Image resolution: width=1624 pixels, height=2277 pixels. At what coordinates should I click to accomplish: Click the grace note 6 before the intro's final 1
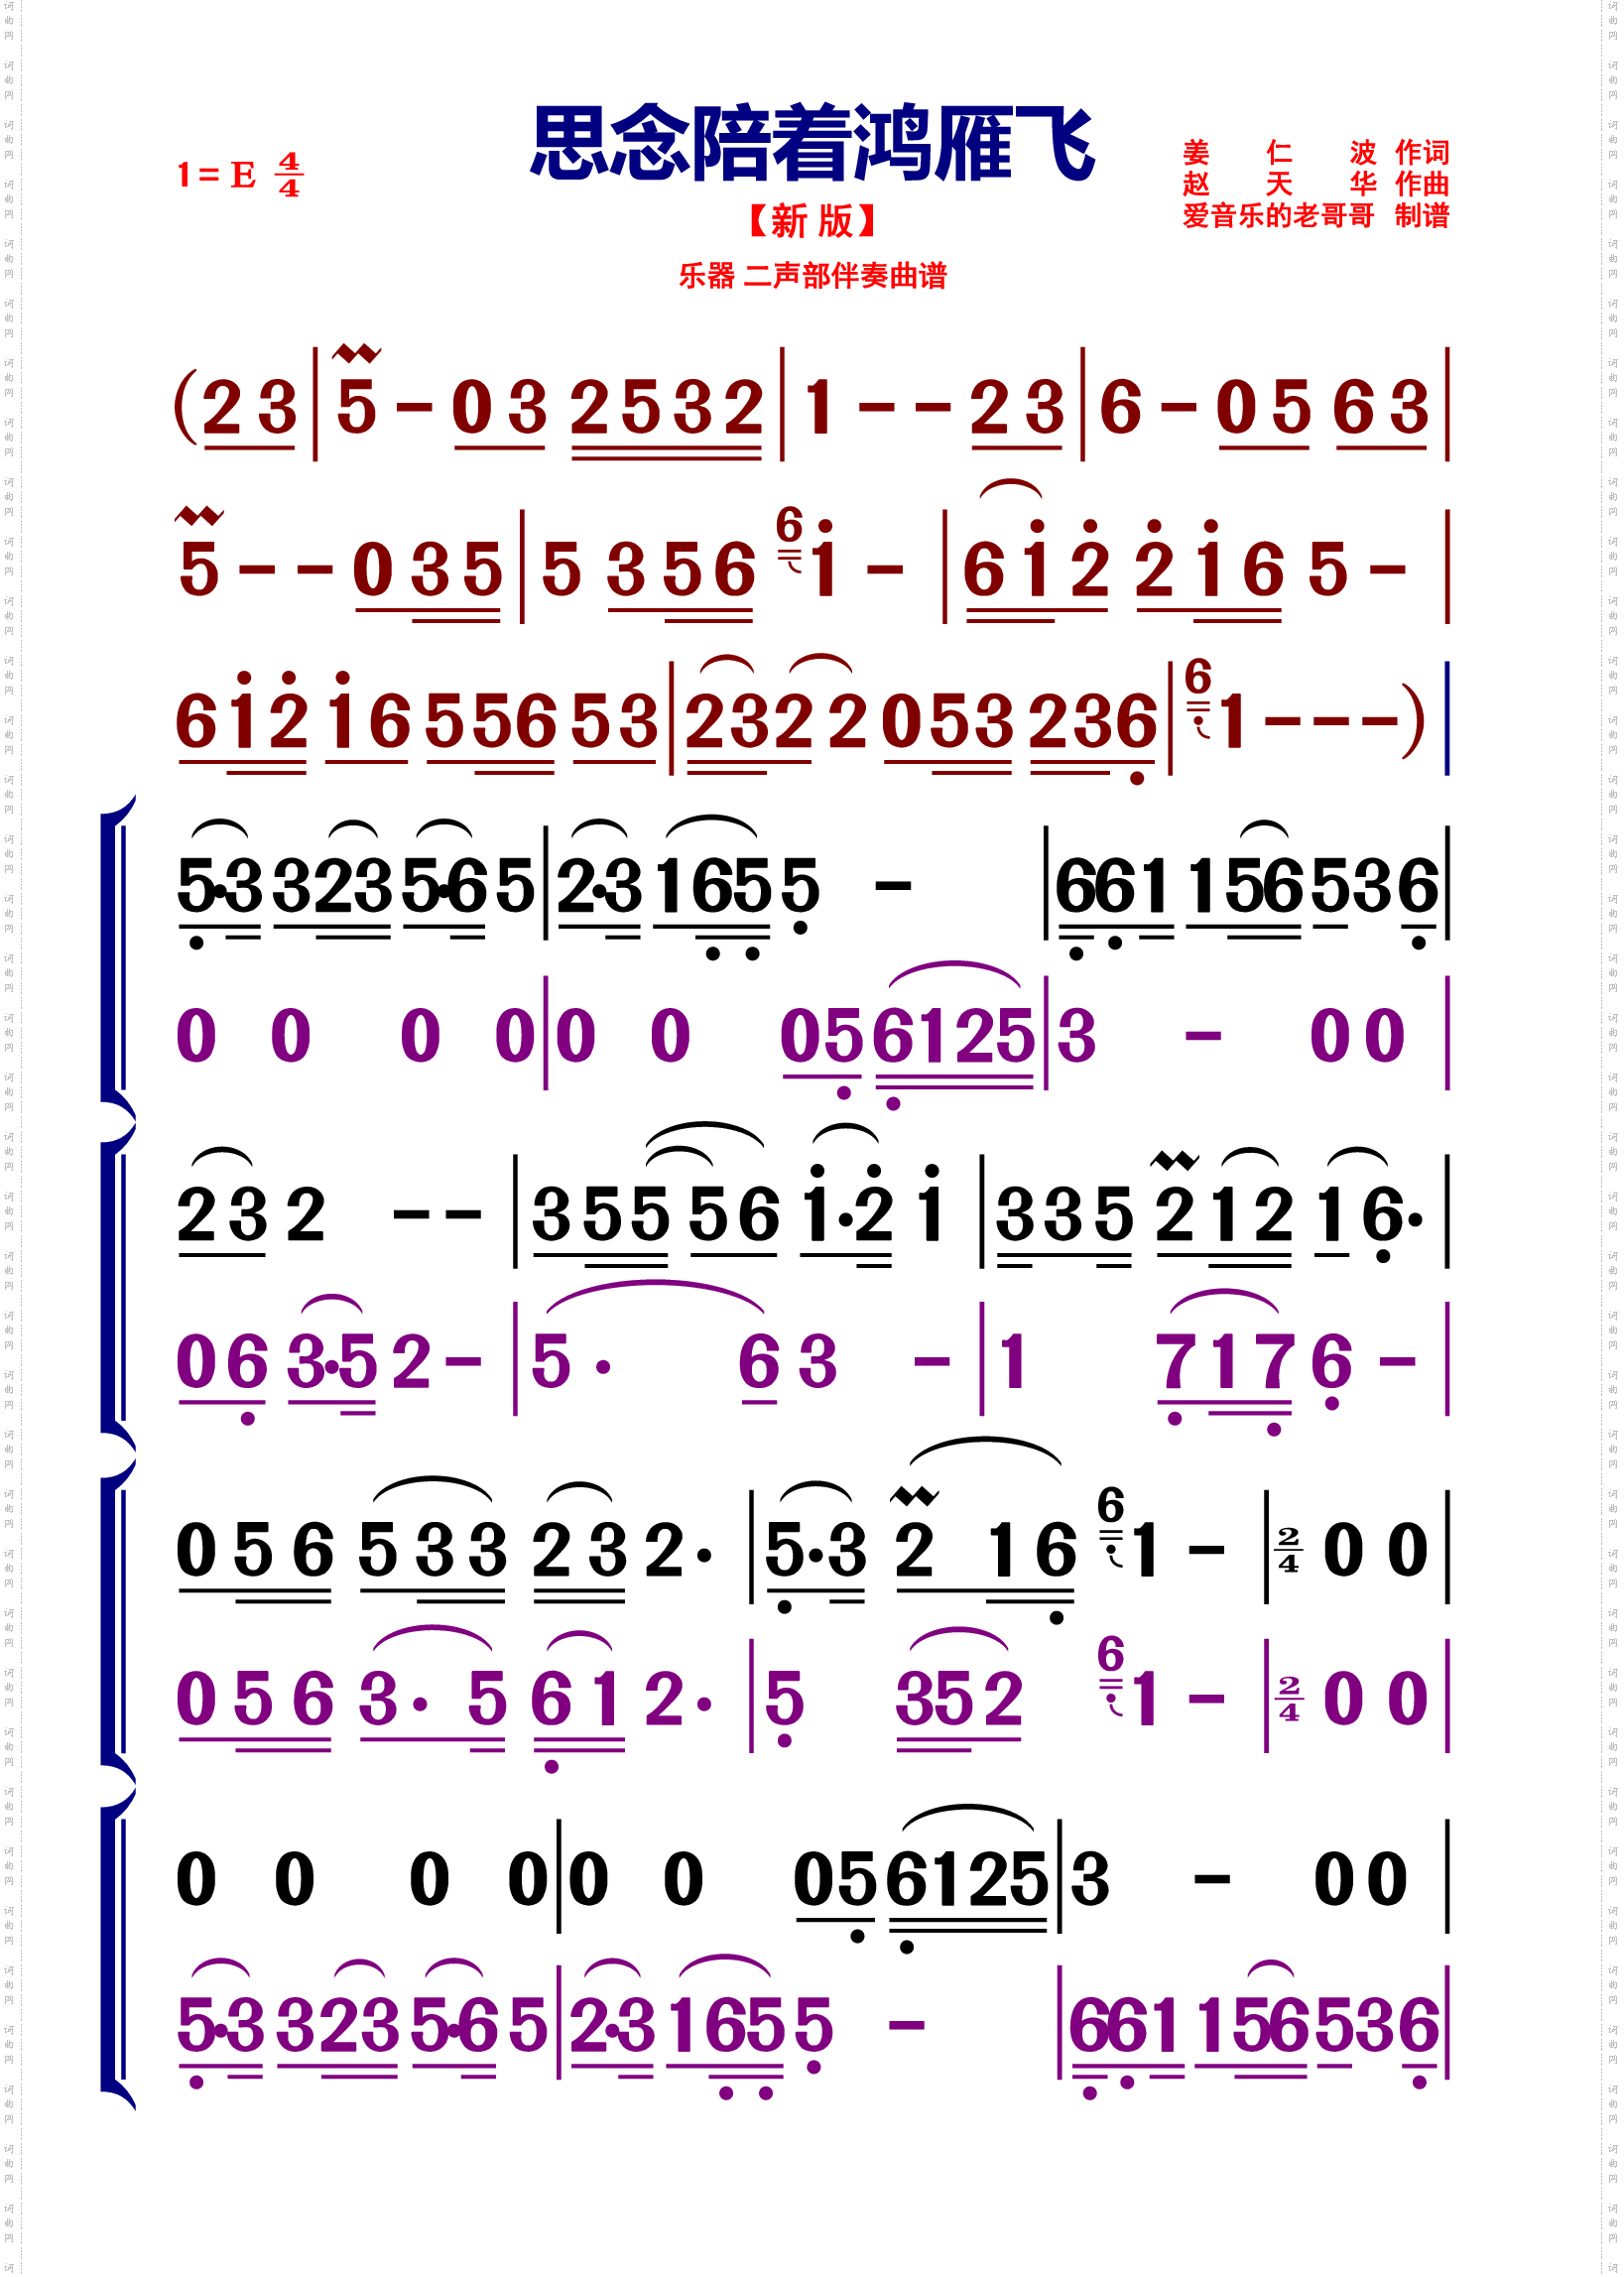(x=1197, y=678)
